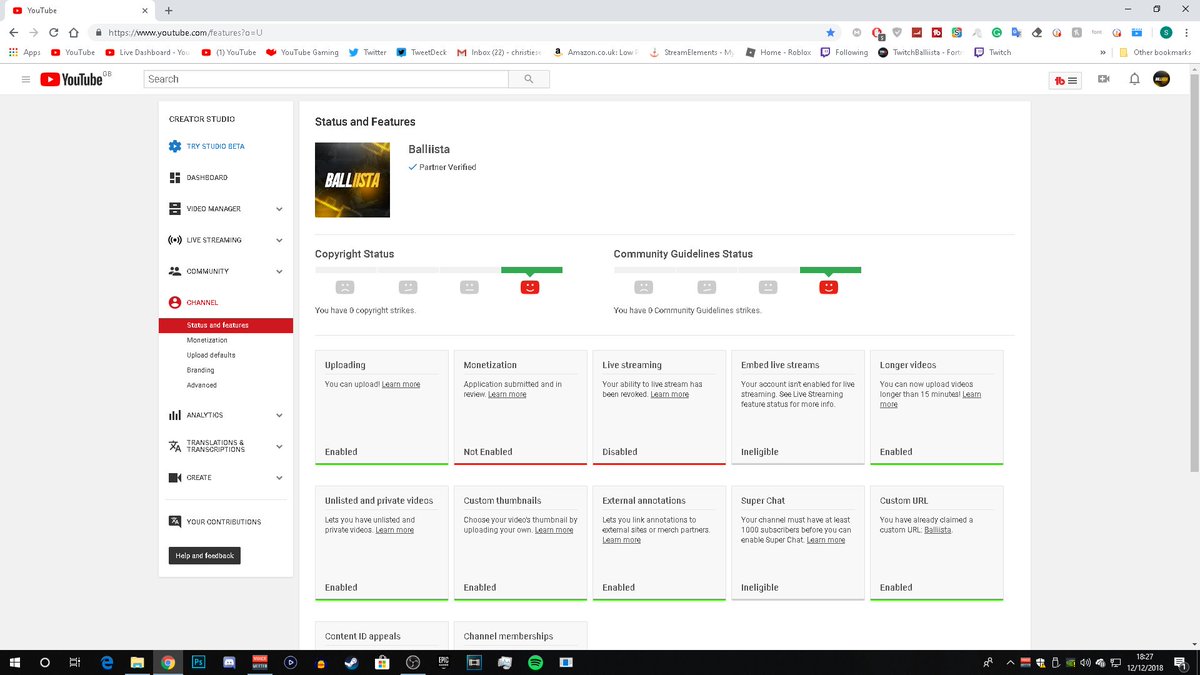Click Learn more in Unlisted and private videos
1200x675 pixels.
pyautogui.click(x=395, y=530)
